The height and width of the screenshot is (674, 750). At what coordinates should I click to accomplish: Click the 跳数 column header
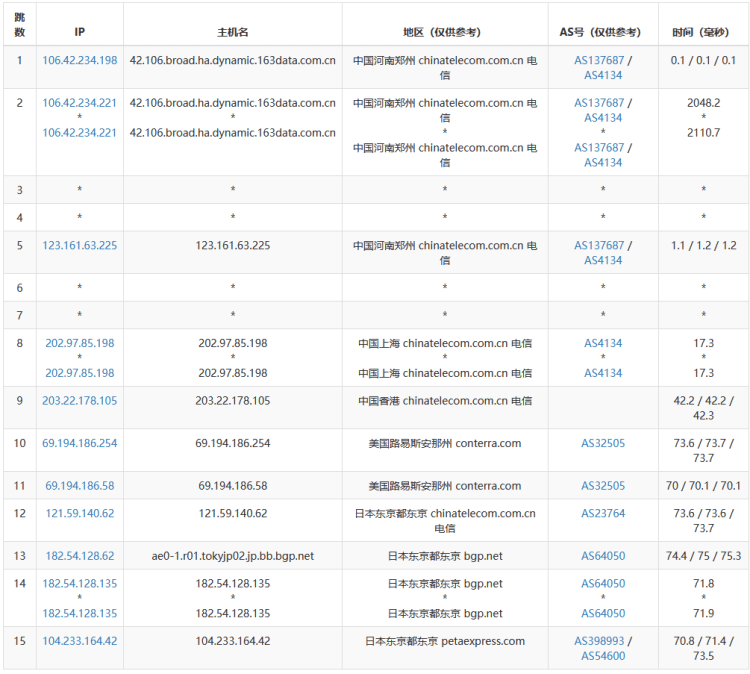tap(20, 25)
